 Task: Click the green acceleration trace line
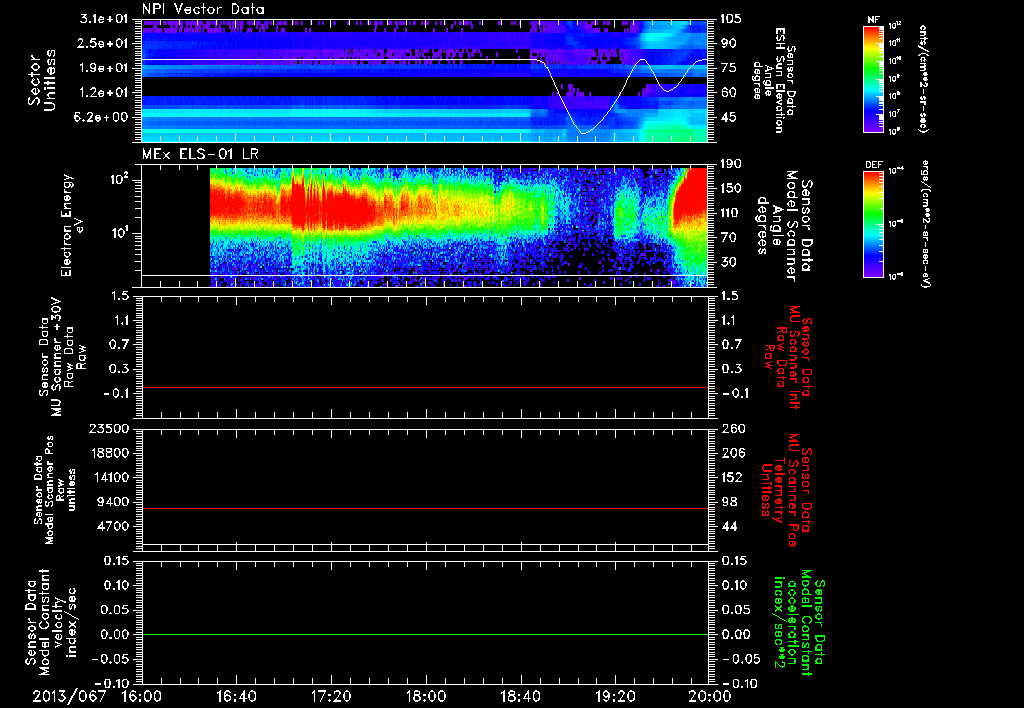pyautogui.click(x=425, y=634)
